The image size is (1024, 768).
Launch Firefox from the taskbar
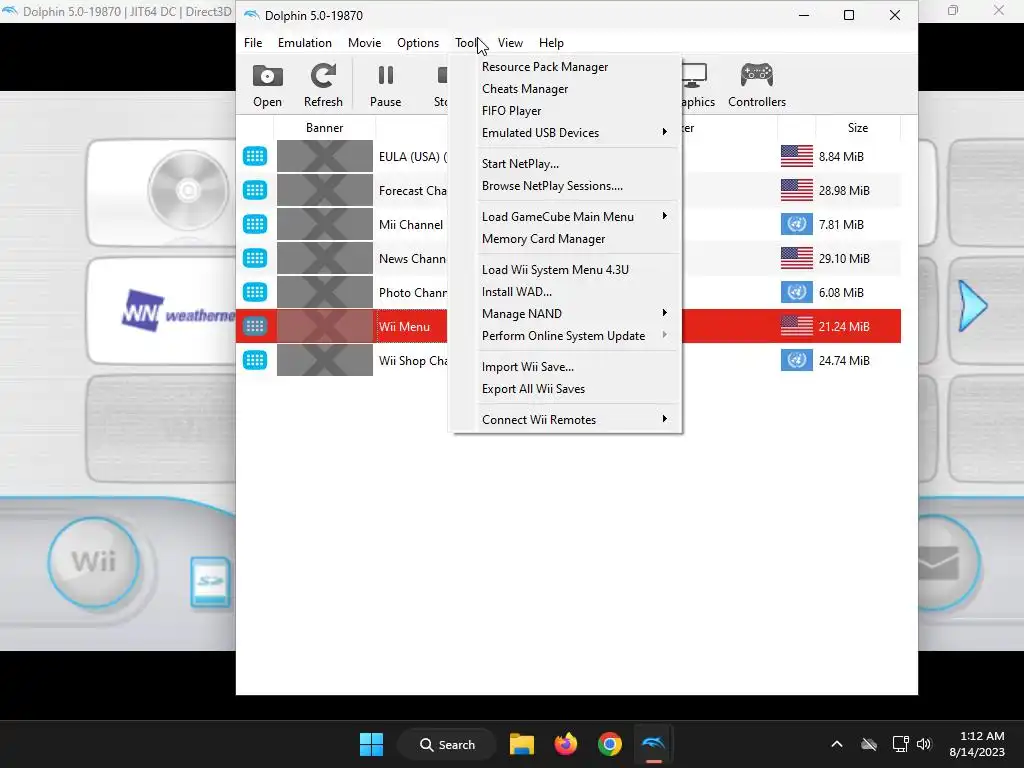click(x=566, y=744)
